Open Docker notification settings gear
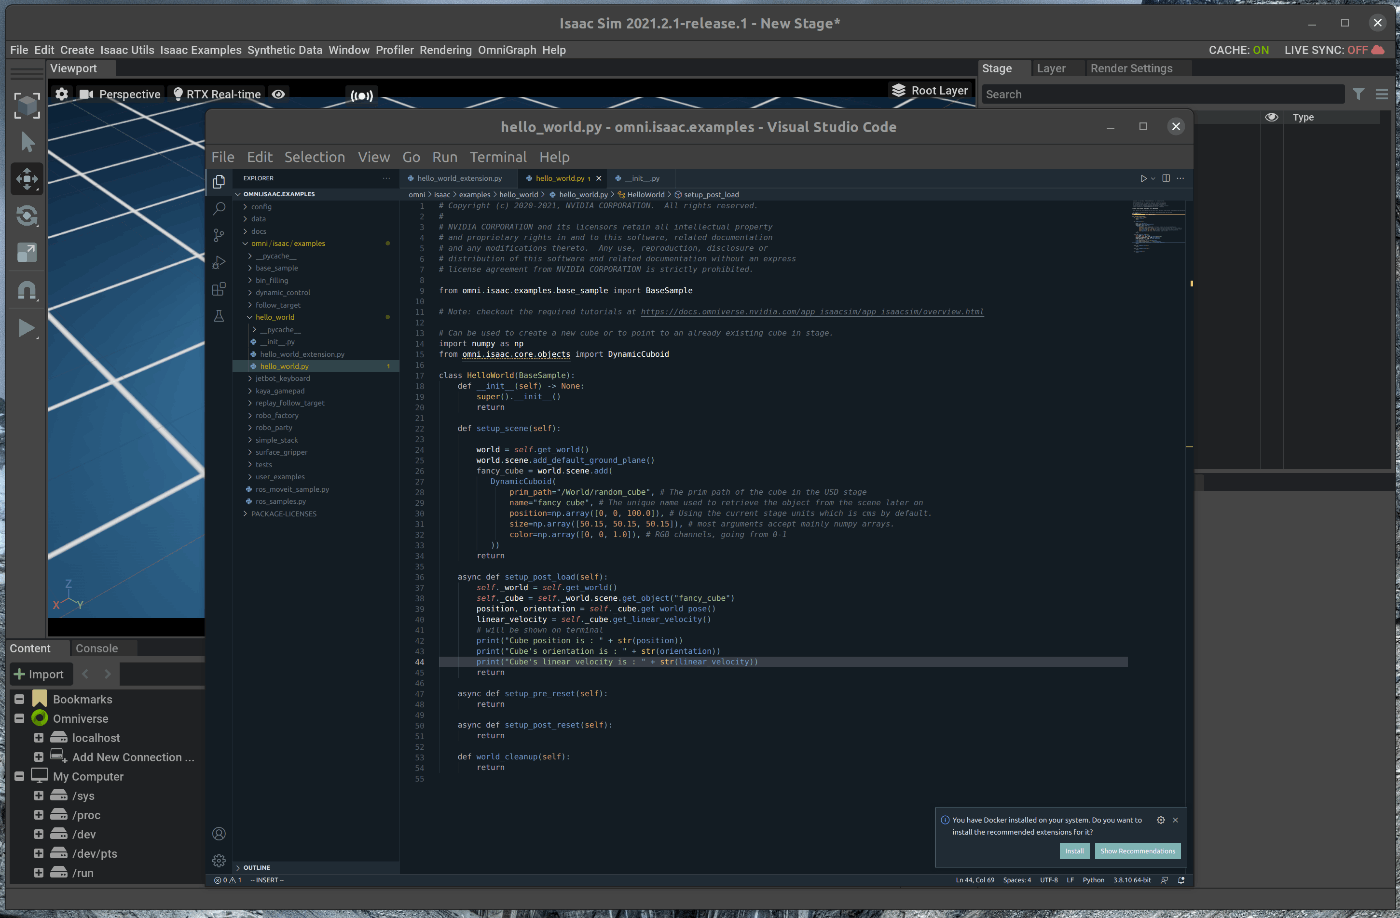Viewport: 1400px width, 918px height. (1161, 820)
